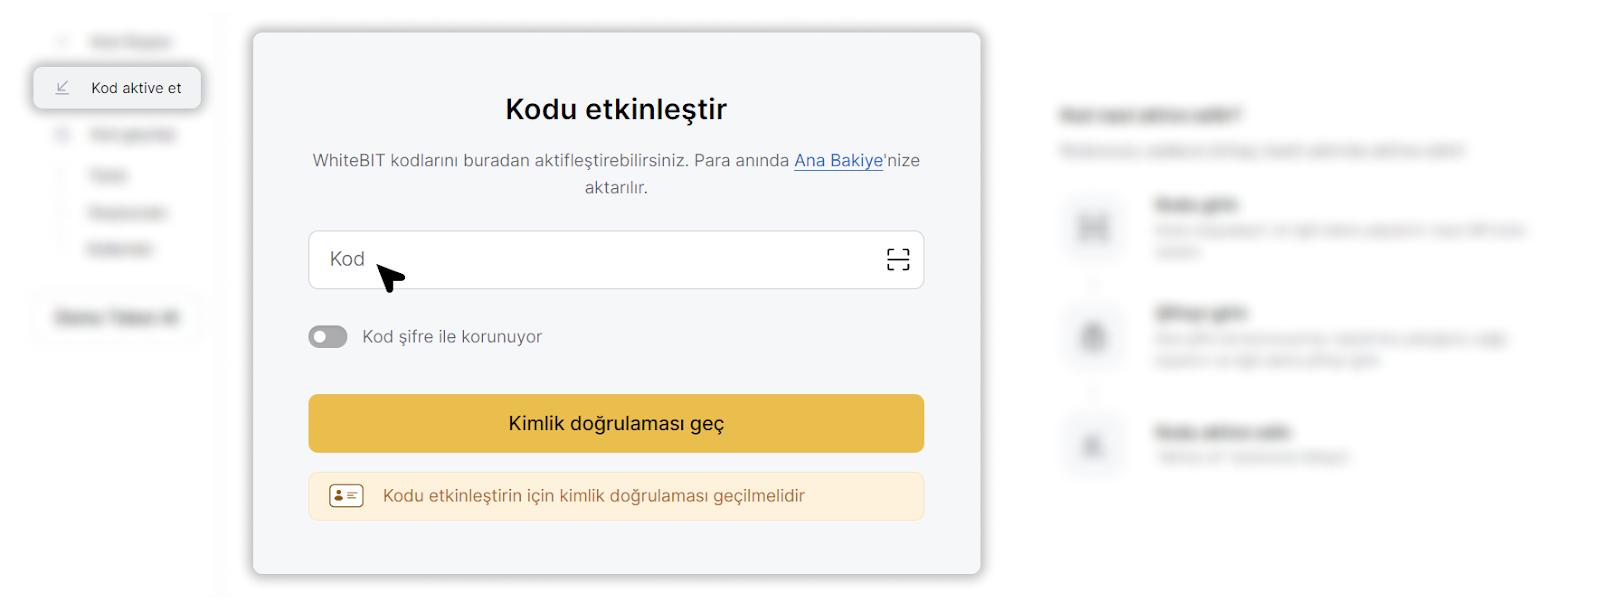The width and height of the screenshot is (1600, 611).
Task: Select blurred sidebar item above Kod aktive et
Action: [130, 42]
